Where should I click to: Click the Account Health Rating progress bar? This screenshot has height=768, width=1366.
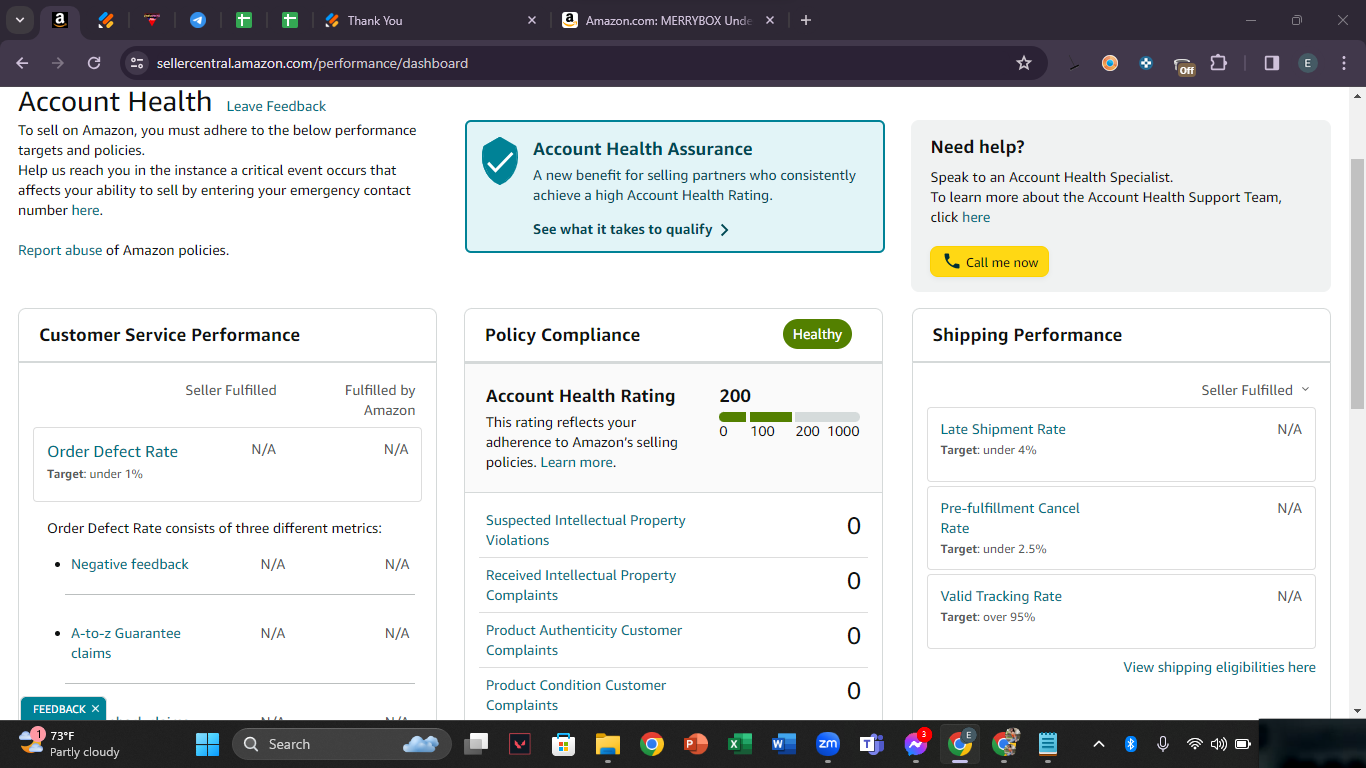coord(789,417)
